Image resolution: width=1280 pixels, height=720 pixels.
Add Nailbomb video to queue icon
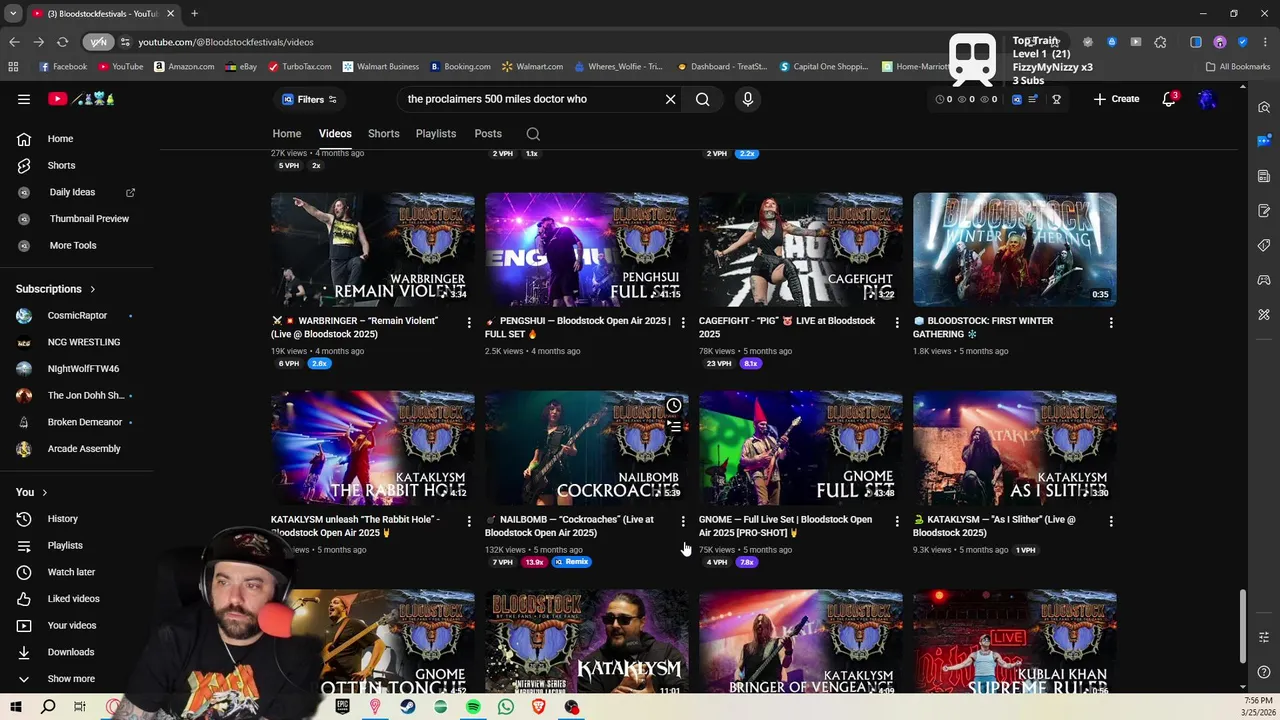pos(674,427)
